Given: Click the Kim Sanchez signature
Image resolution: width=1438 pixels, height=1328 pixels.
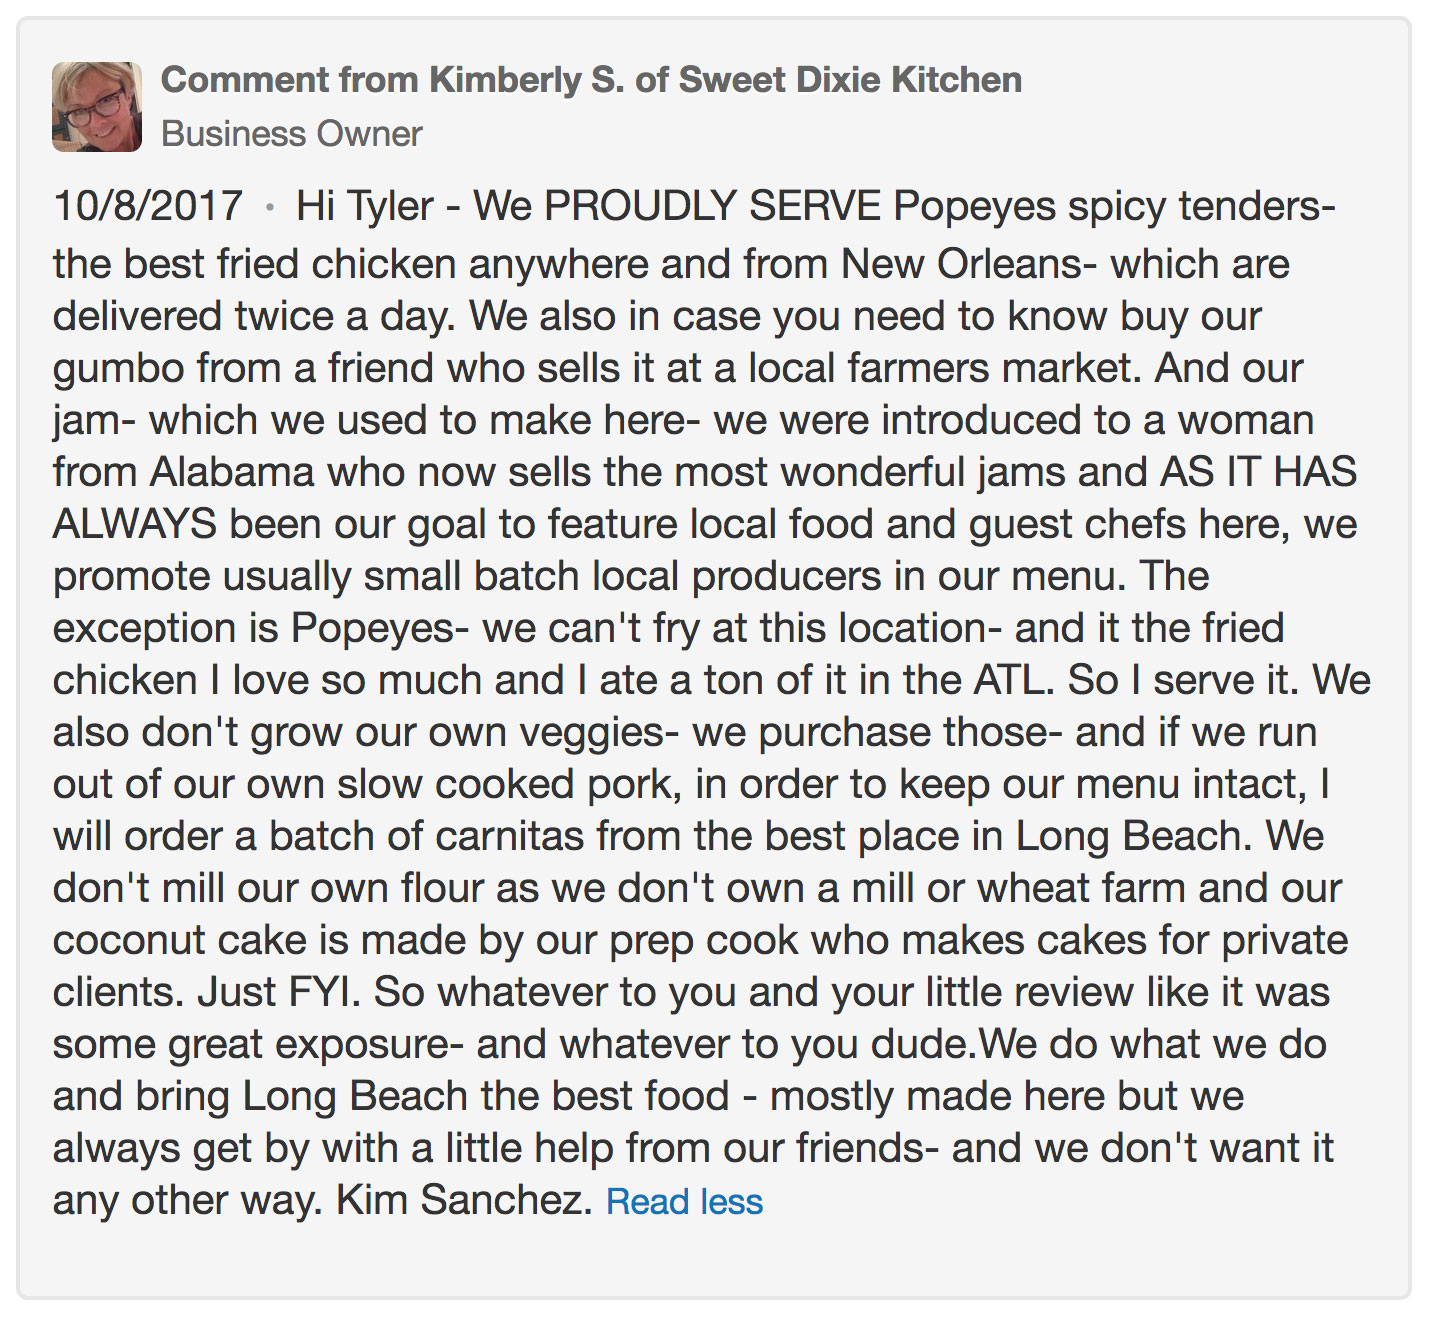Looking at the screenshot, I should tap(465, 1200).
